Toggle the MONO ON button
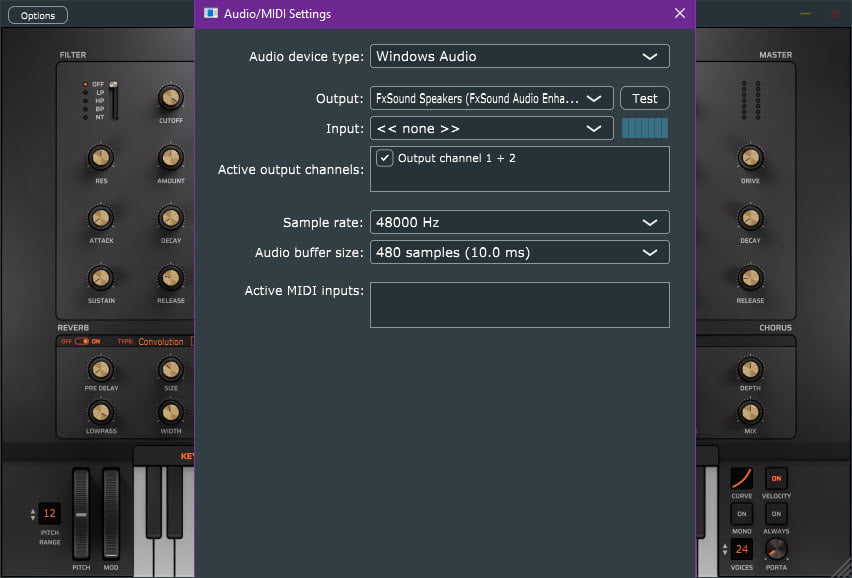Screen dimensions: 852x578 point(742,514)
